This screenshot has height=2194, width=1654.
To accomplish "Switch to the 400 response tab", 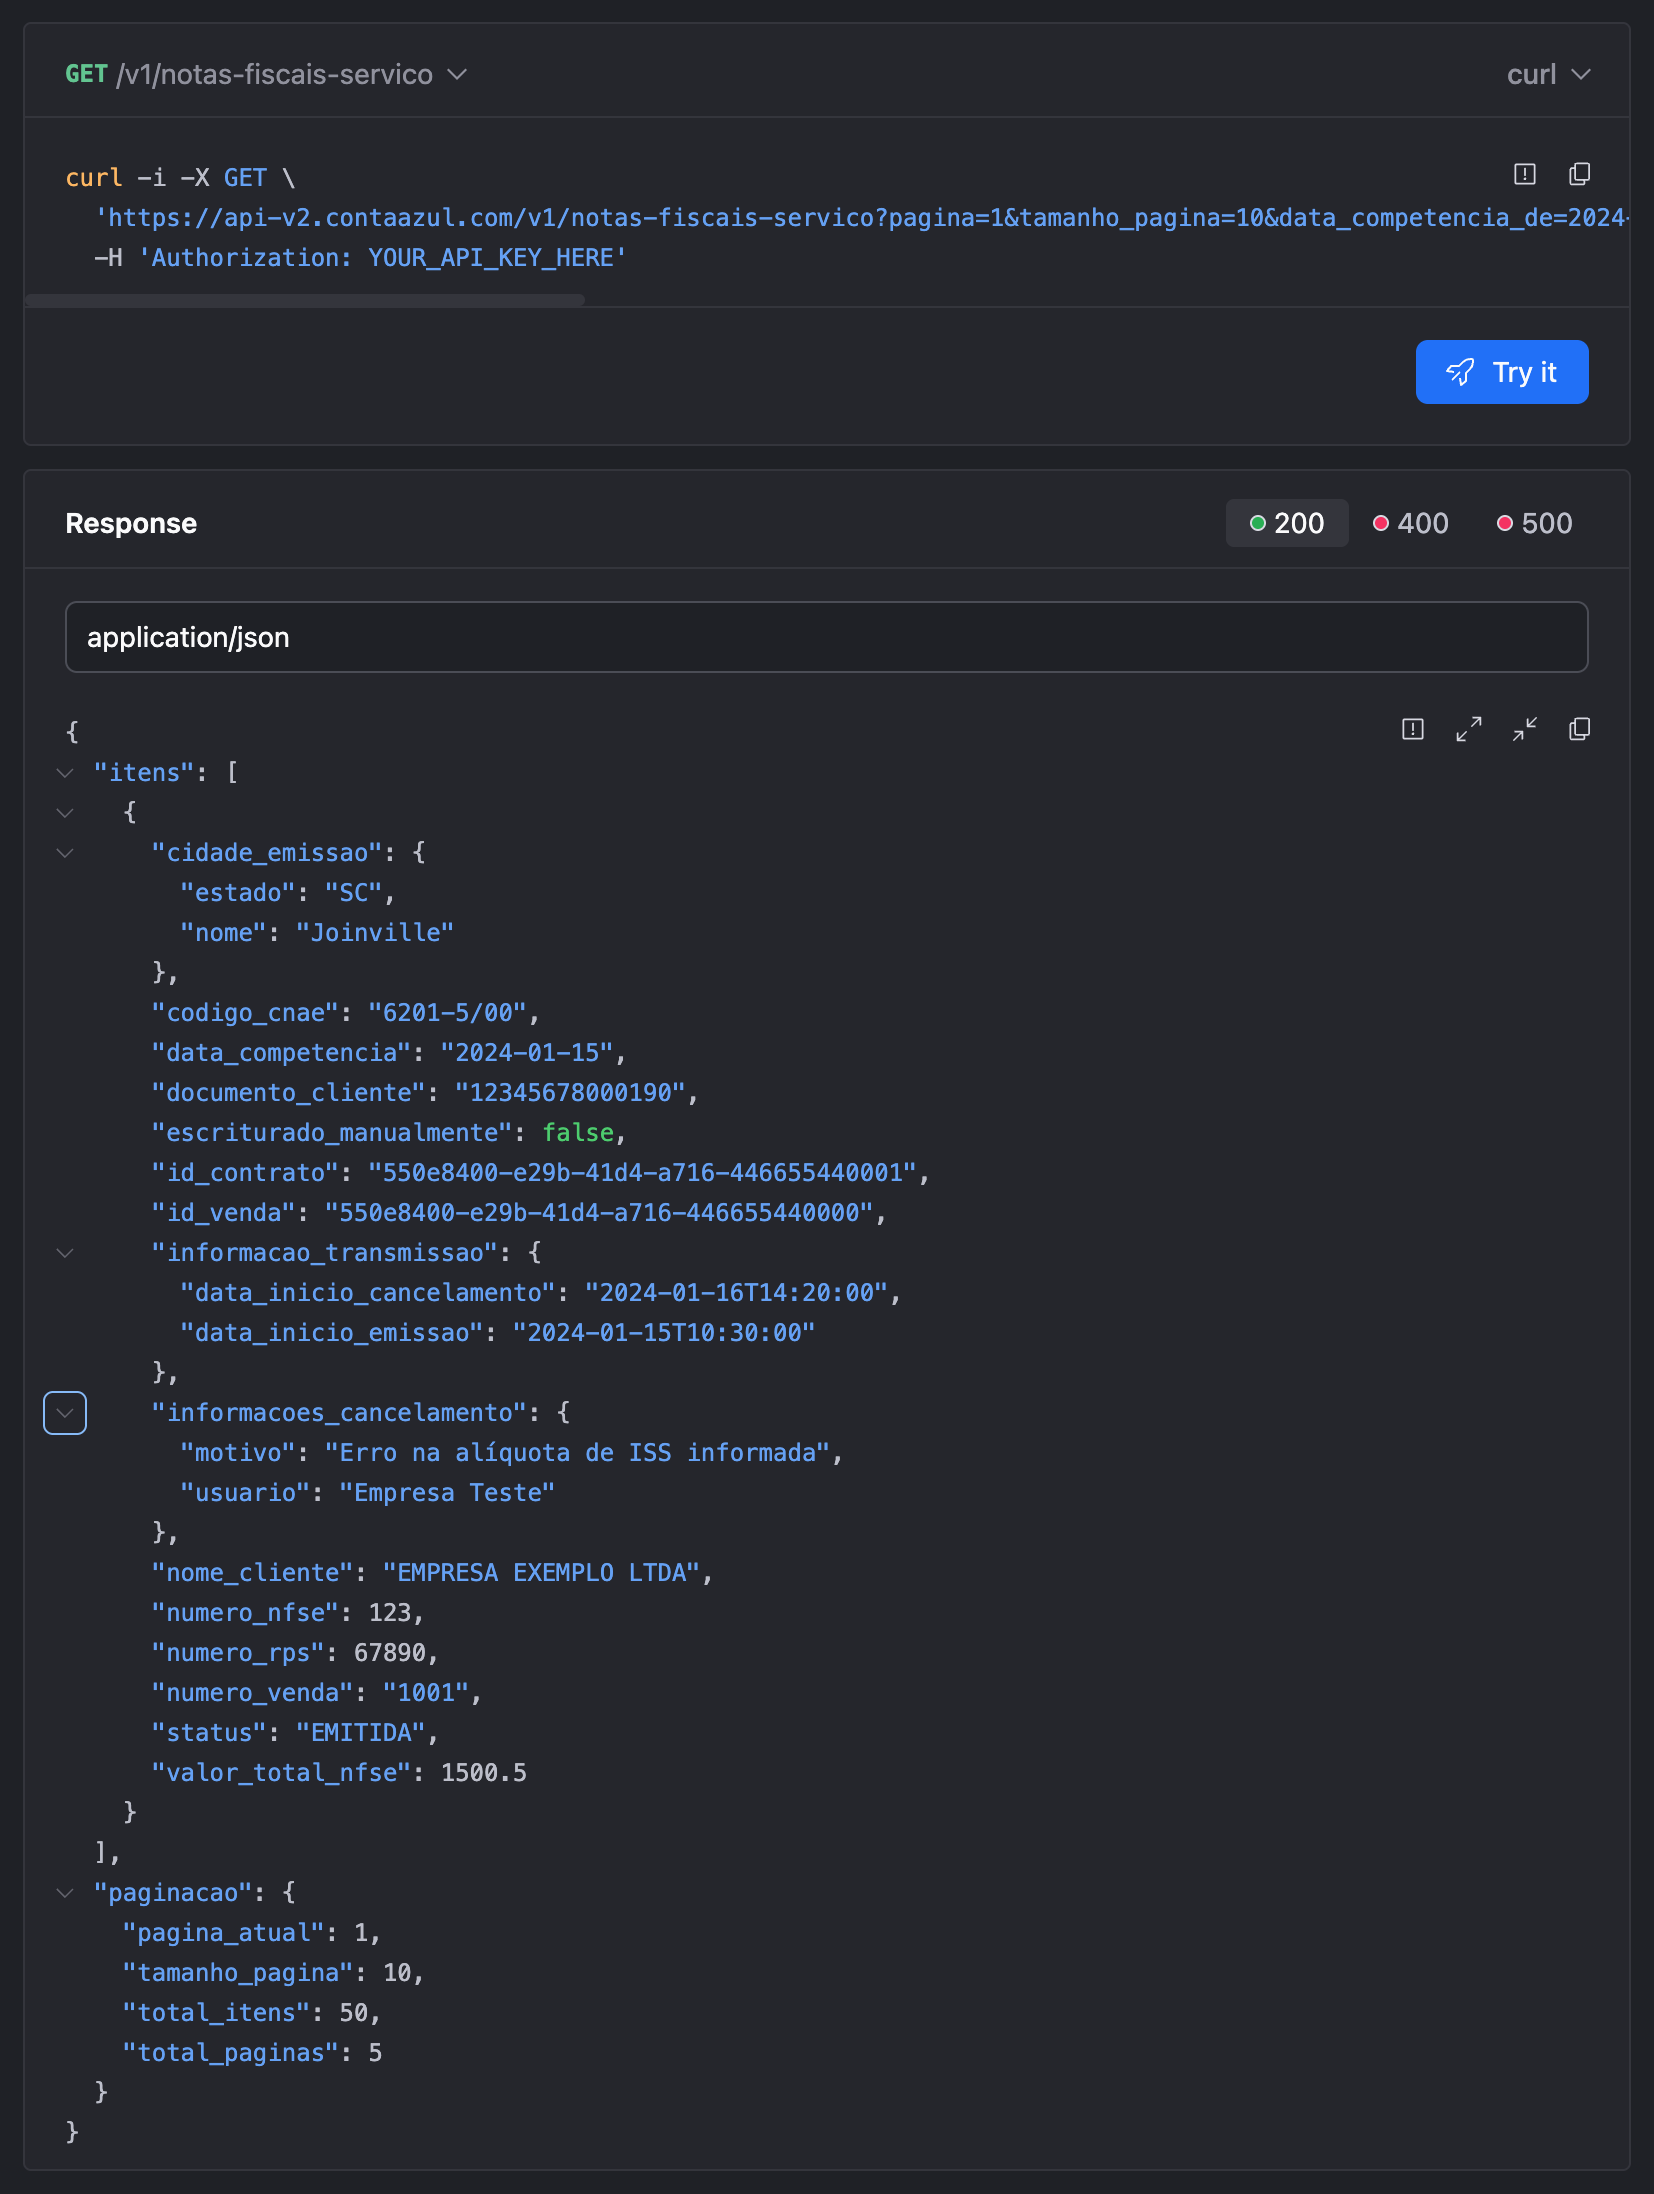I will [1410, 523].
